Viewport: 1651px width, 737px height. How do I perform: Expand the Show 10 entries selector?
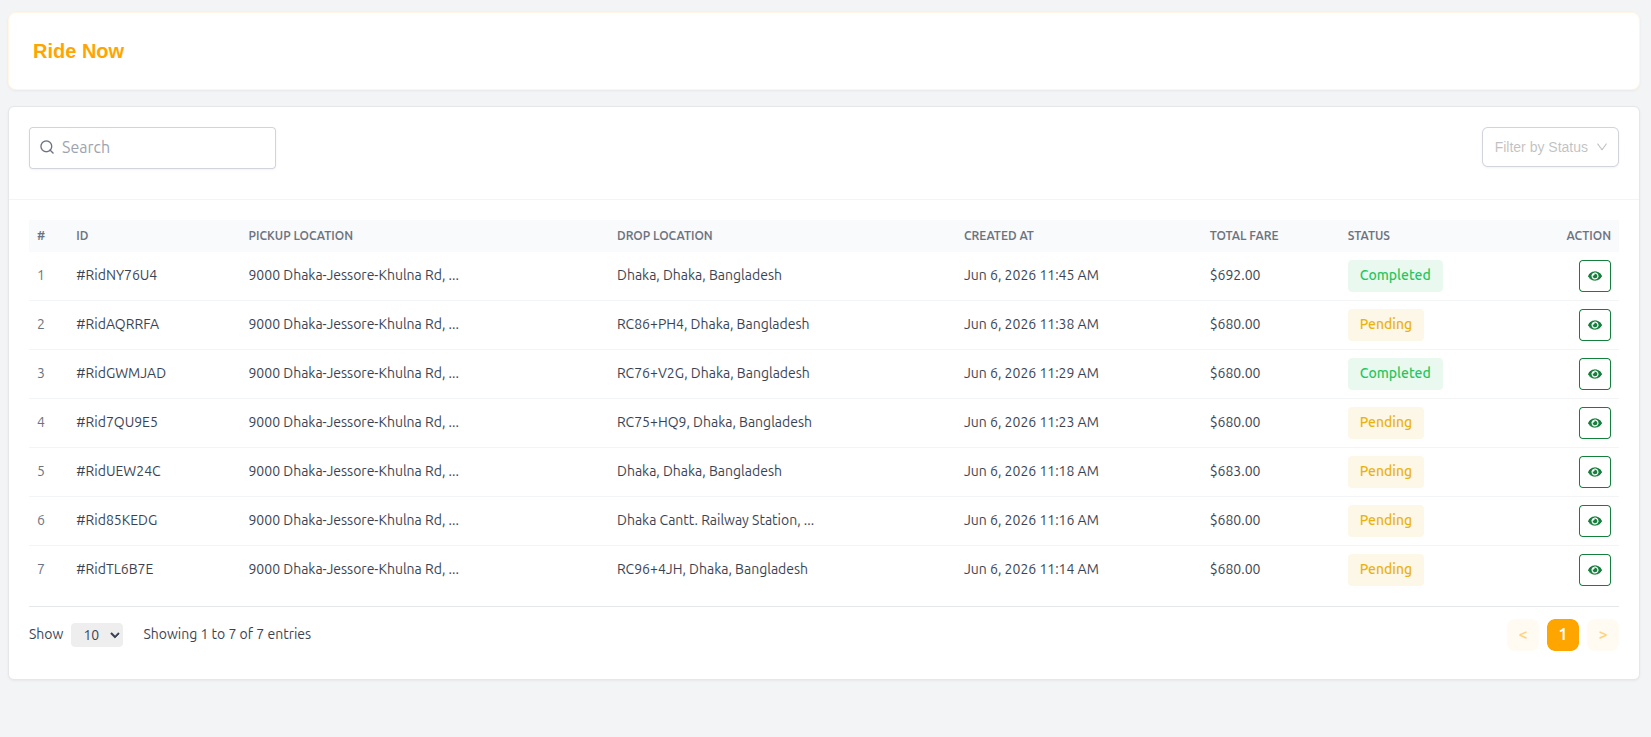(x=97, y=635)
